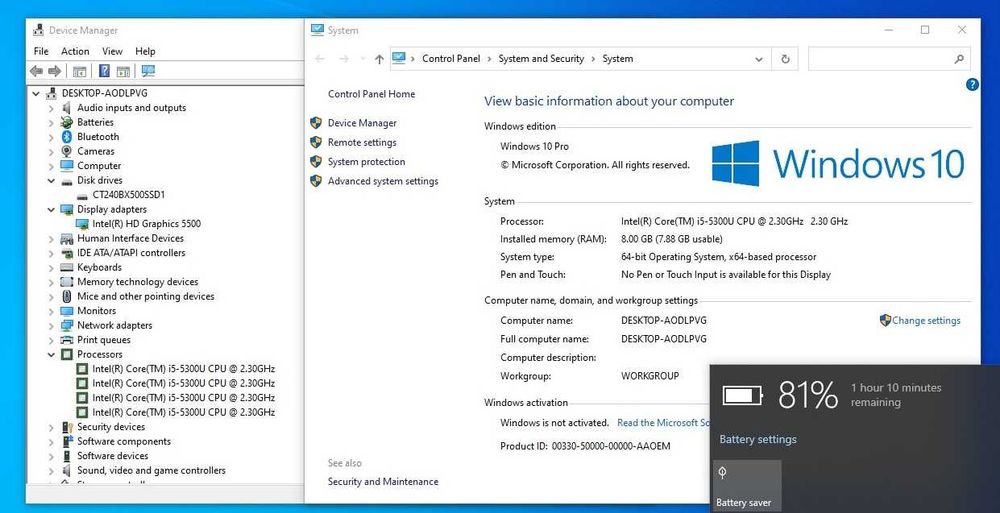Open Help menu in Device Manager

coord(145,51)
